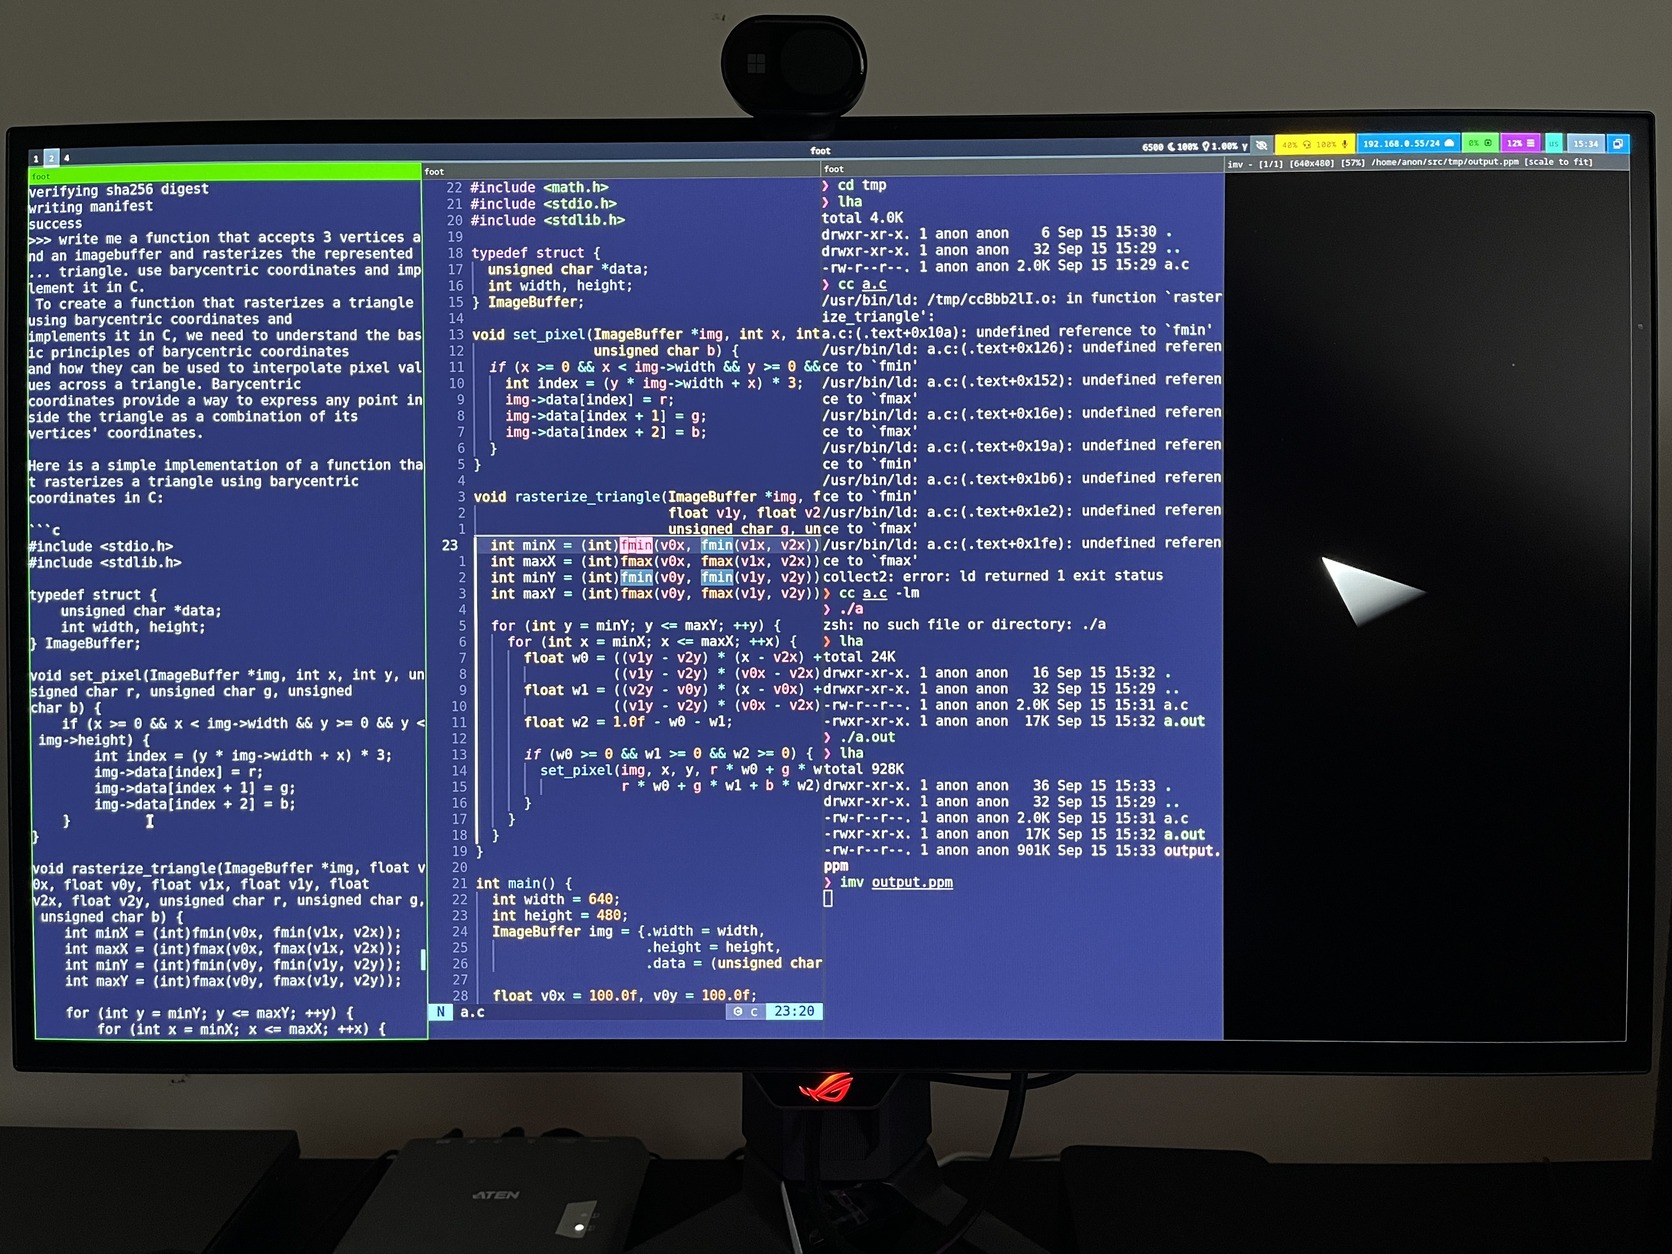Image resolution: width=1672 pixels, height=1254 pixels.
Task: Focus the imv window title bar
Action: [1426, 163]
